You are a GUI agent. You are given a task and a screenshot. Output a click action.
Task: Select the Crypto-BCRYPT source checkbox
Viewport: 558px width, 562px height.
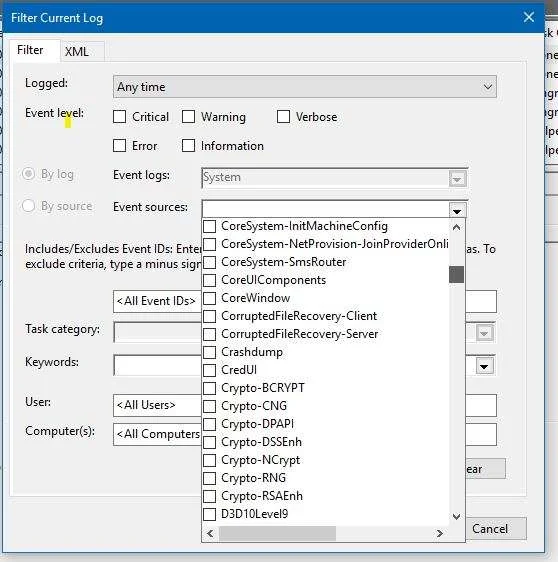[x=210, y=388]
